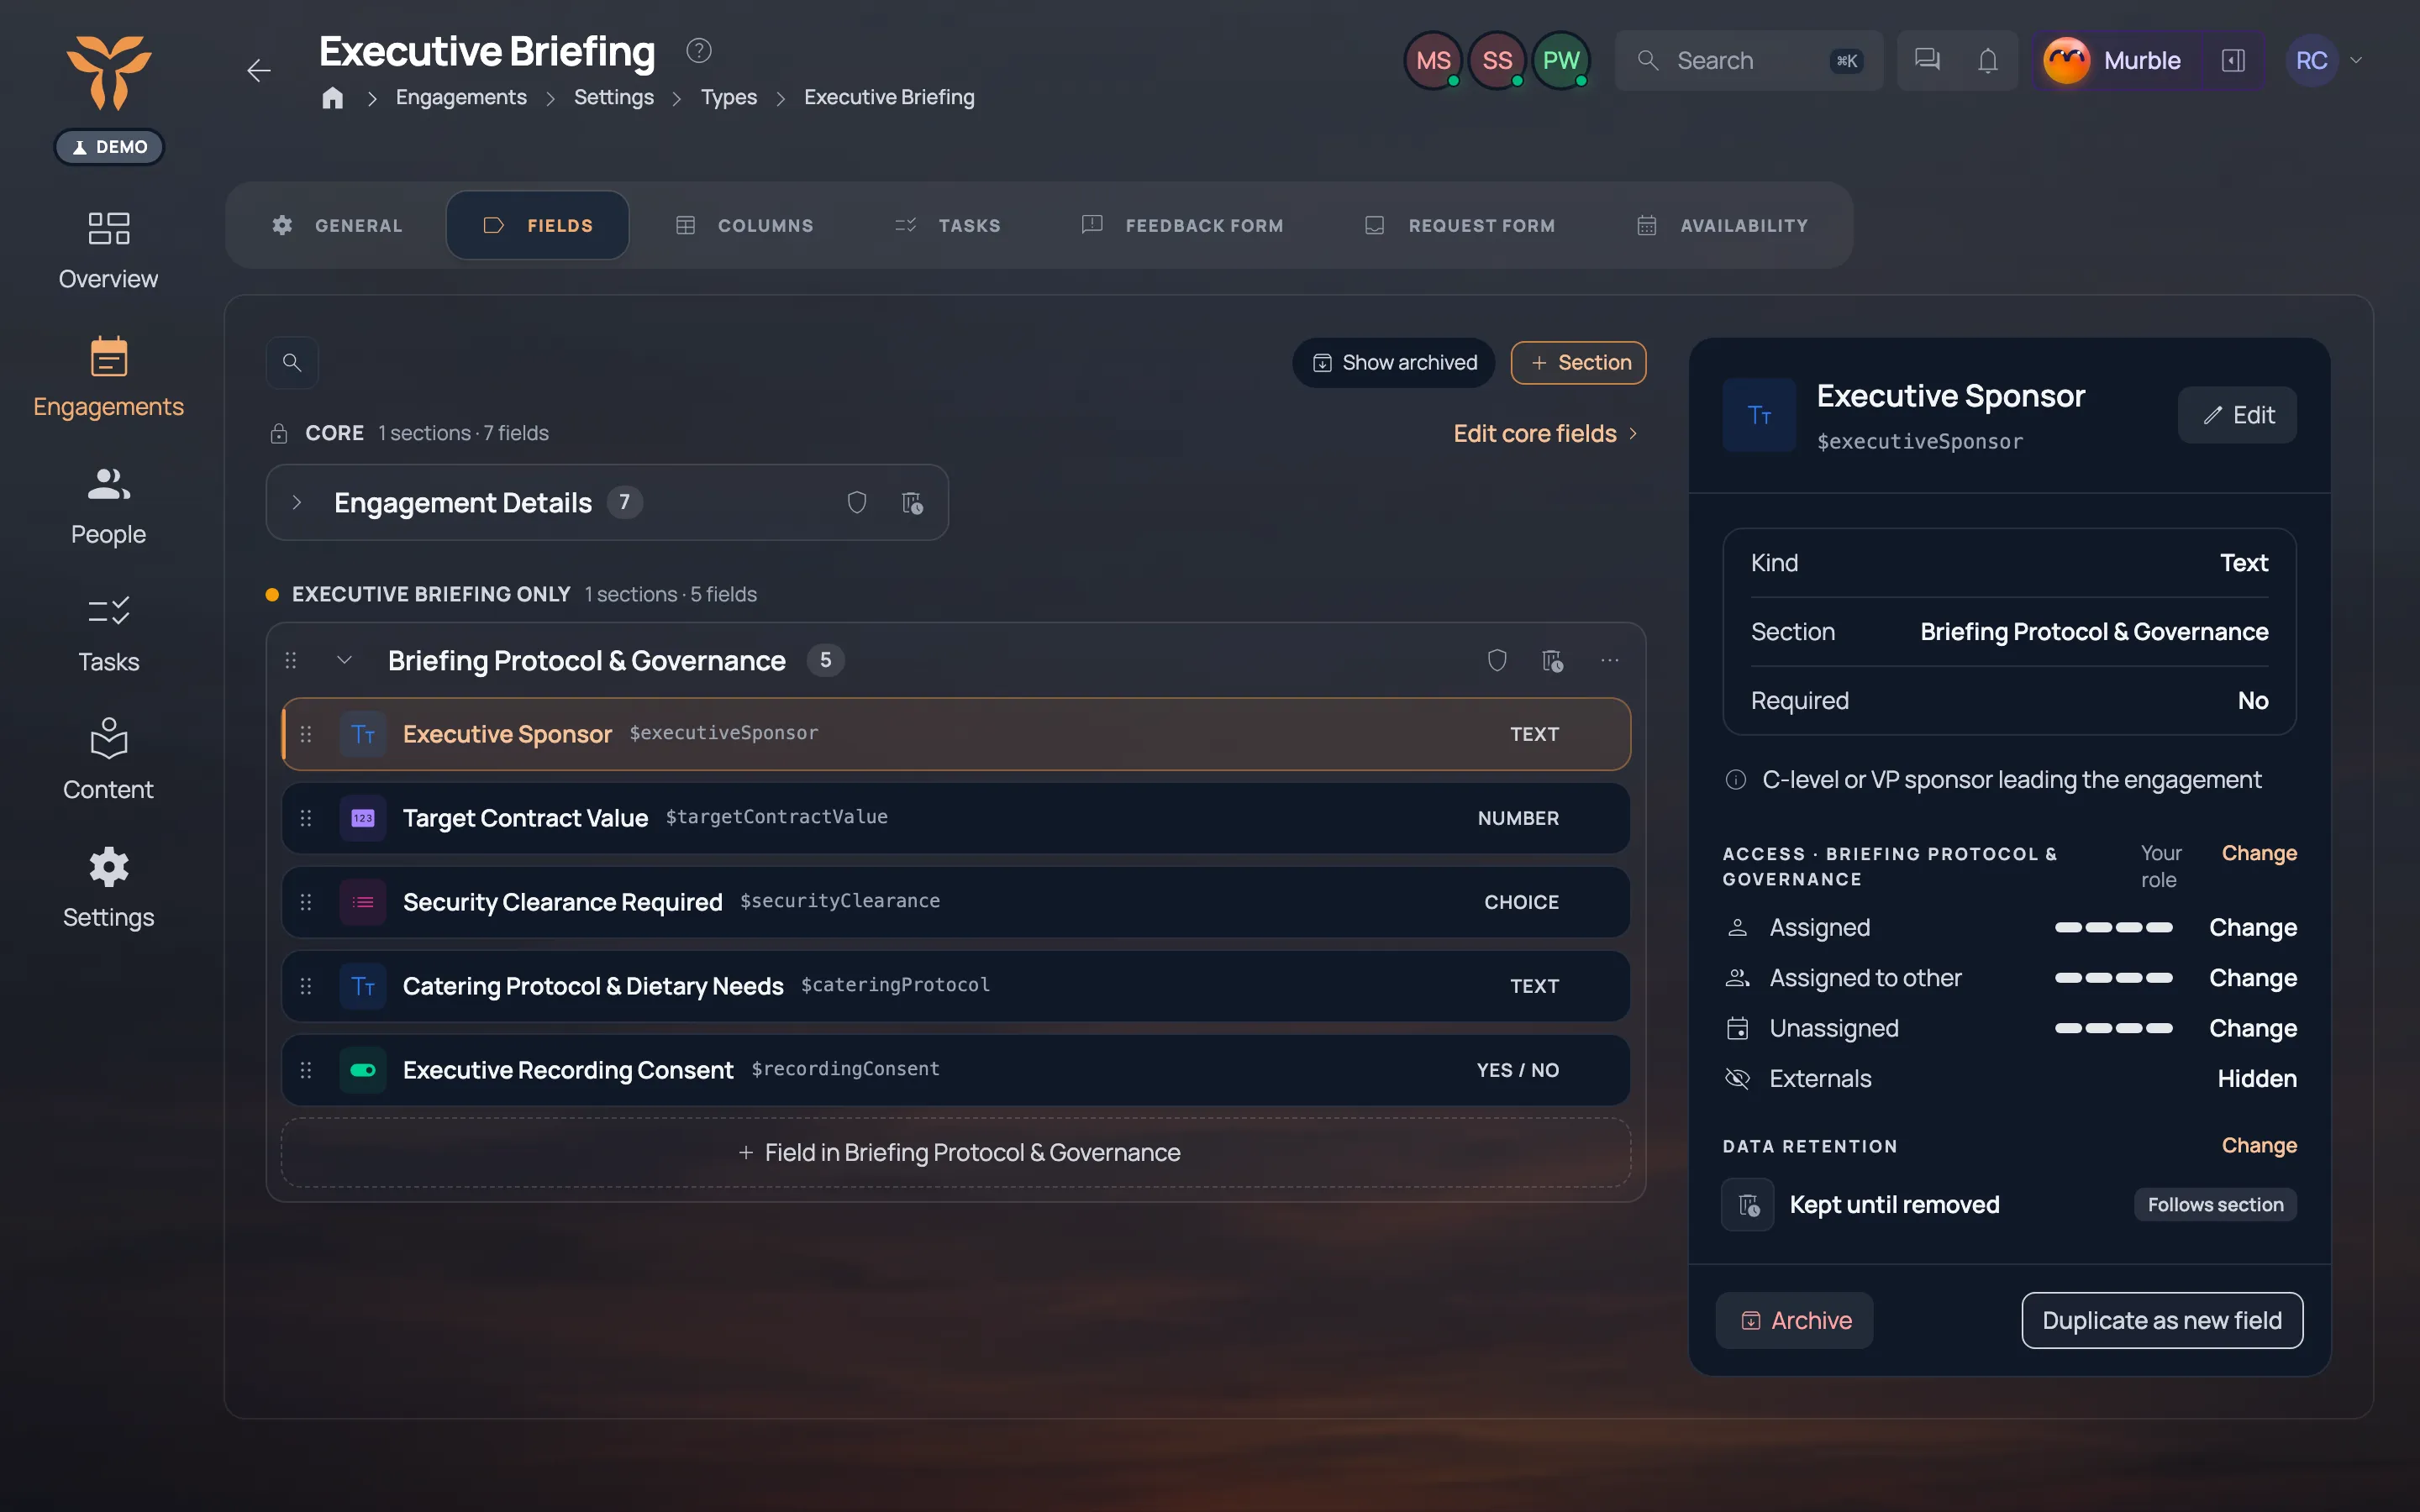The height and width of the screenshot is (1512, 2420).
Task: Add a new Section
Action: coord(1578,362)
